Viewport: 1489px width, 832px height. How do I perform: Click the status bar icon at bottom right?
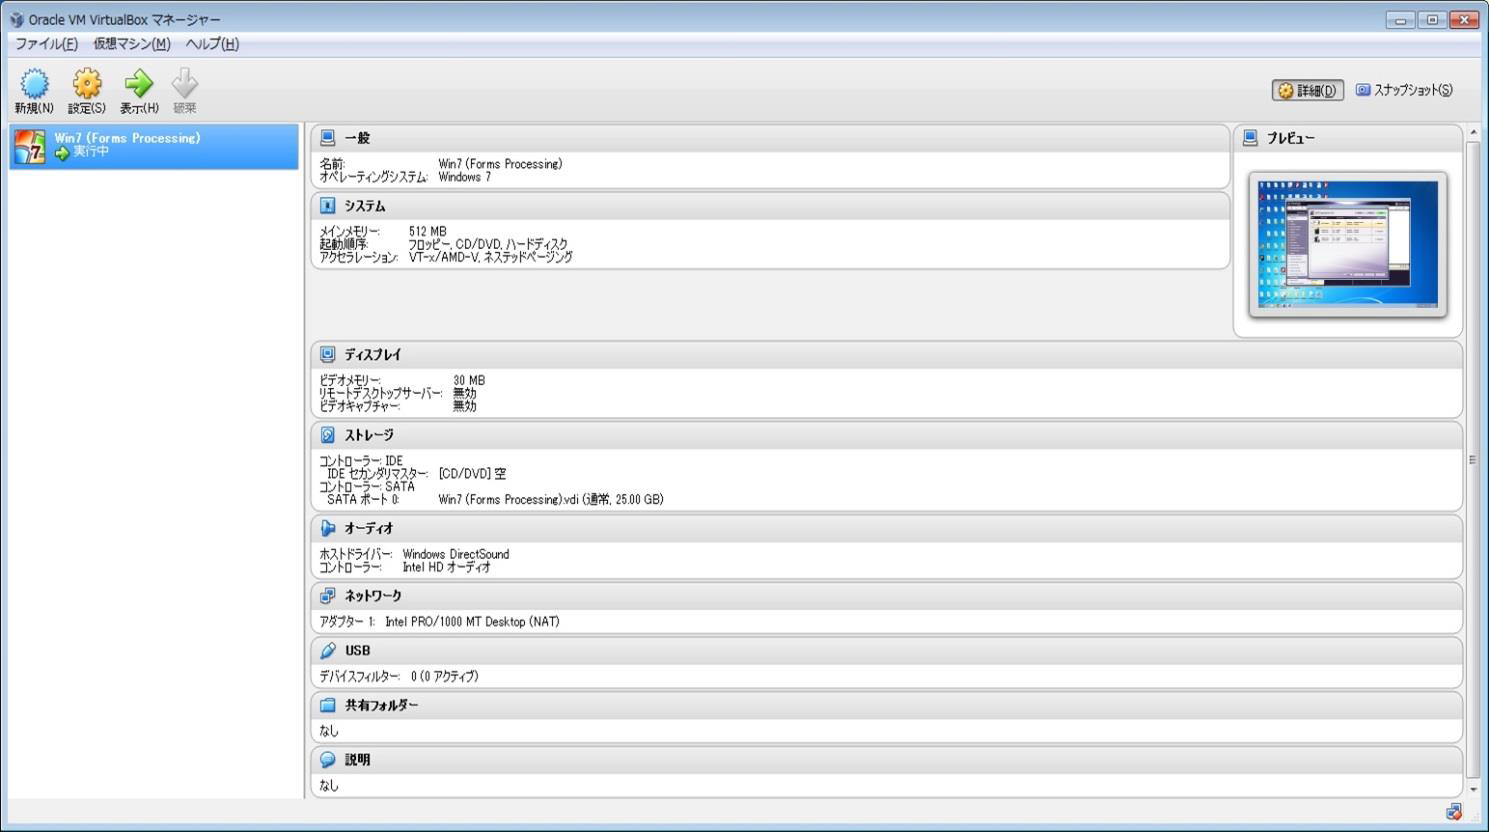1454,811
